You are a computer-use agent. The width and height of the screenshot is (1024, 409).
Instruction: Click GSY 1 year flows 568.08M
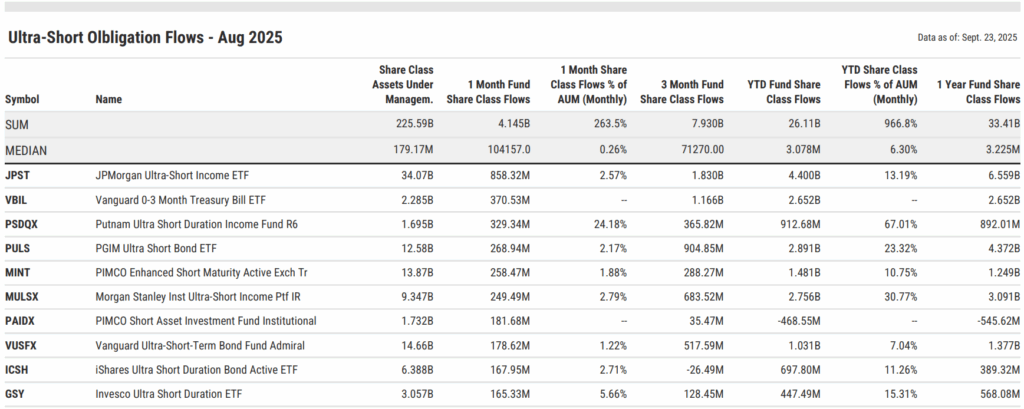pyautogui.click(x=1000, y=394)
